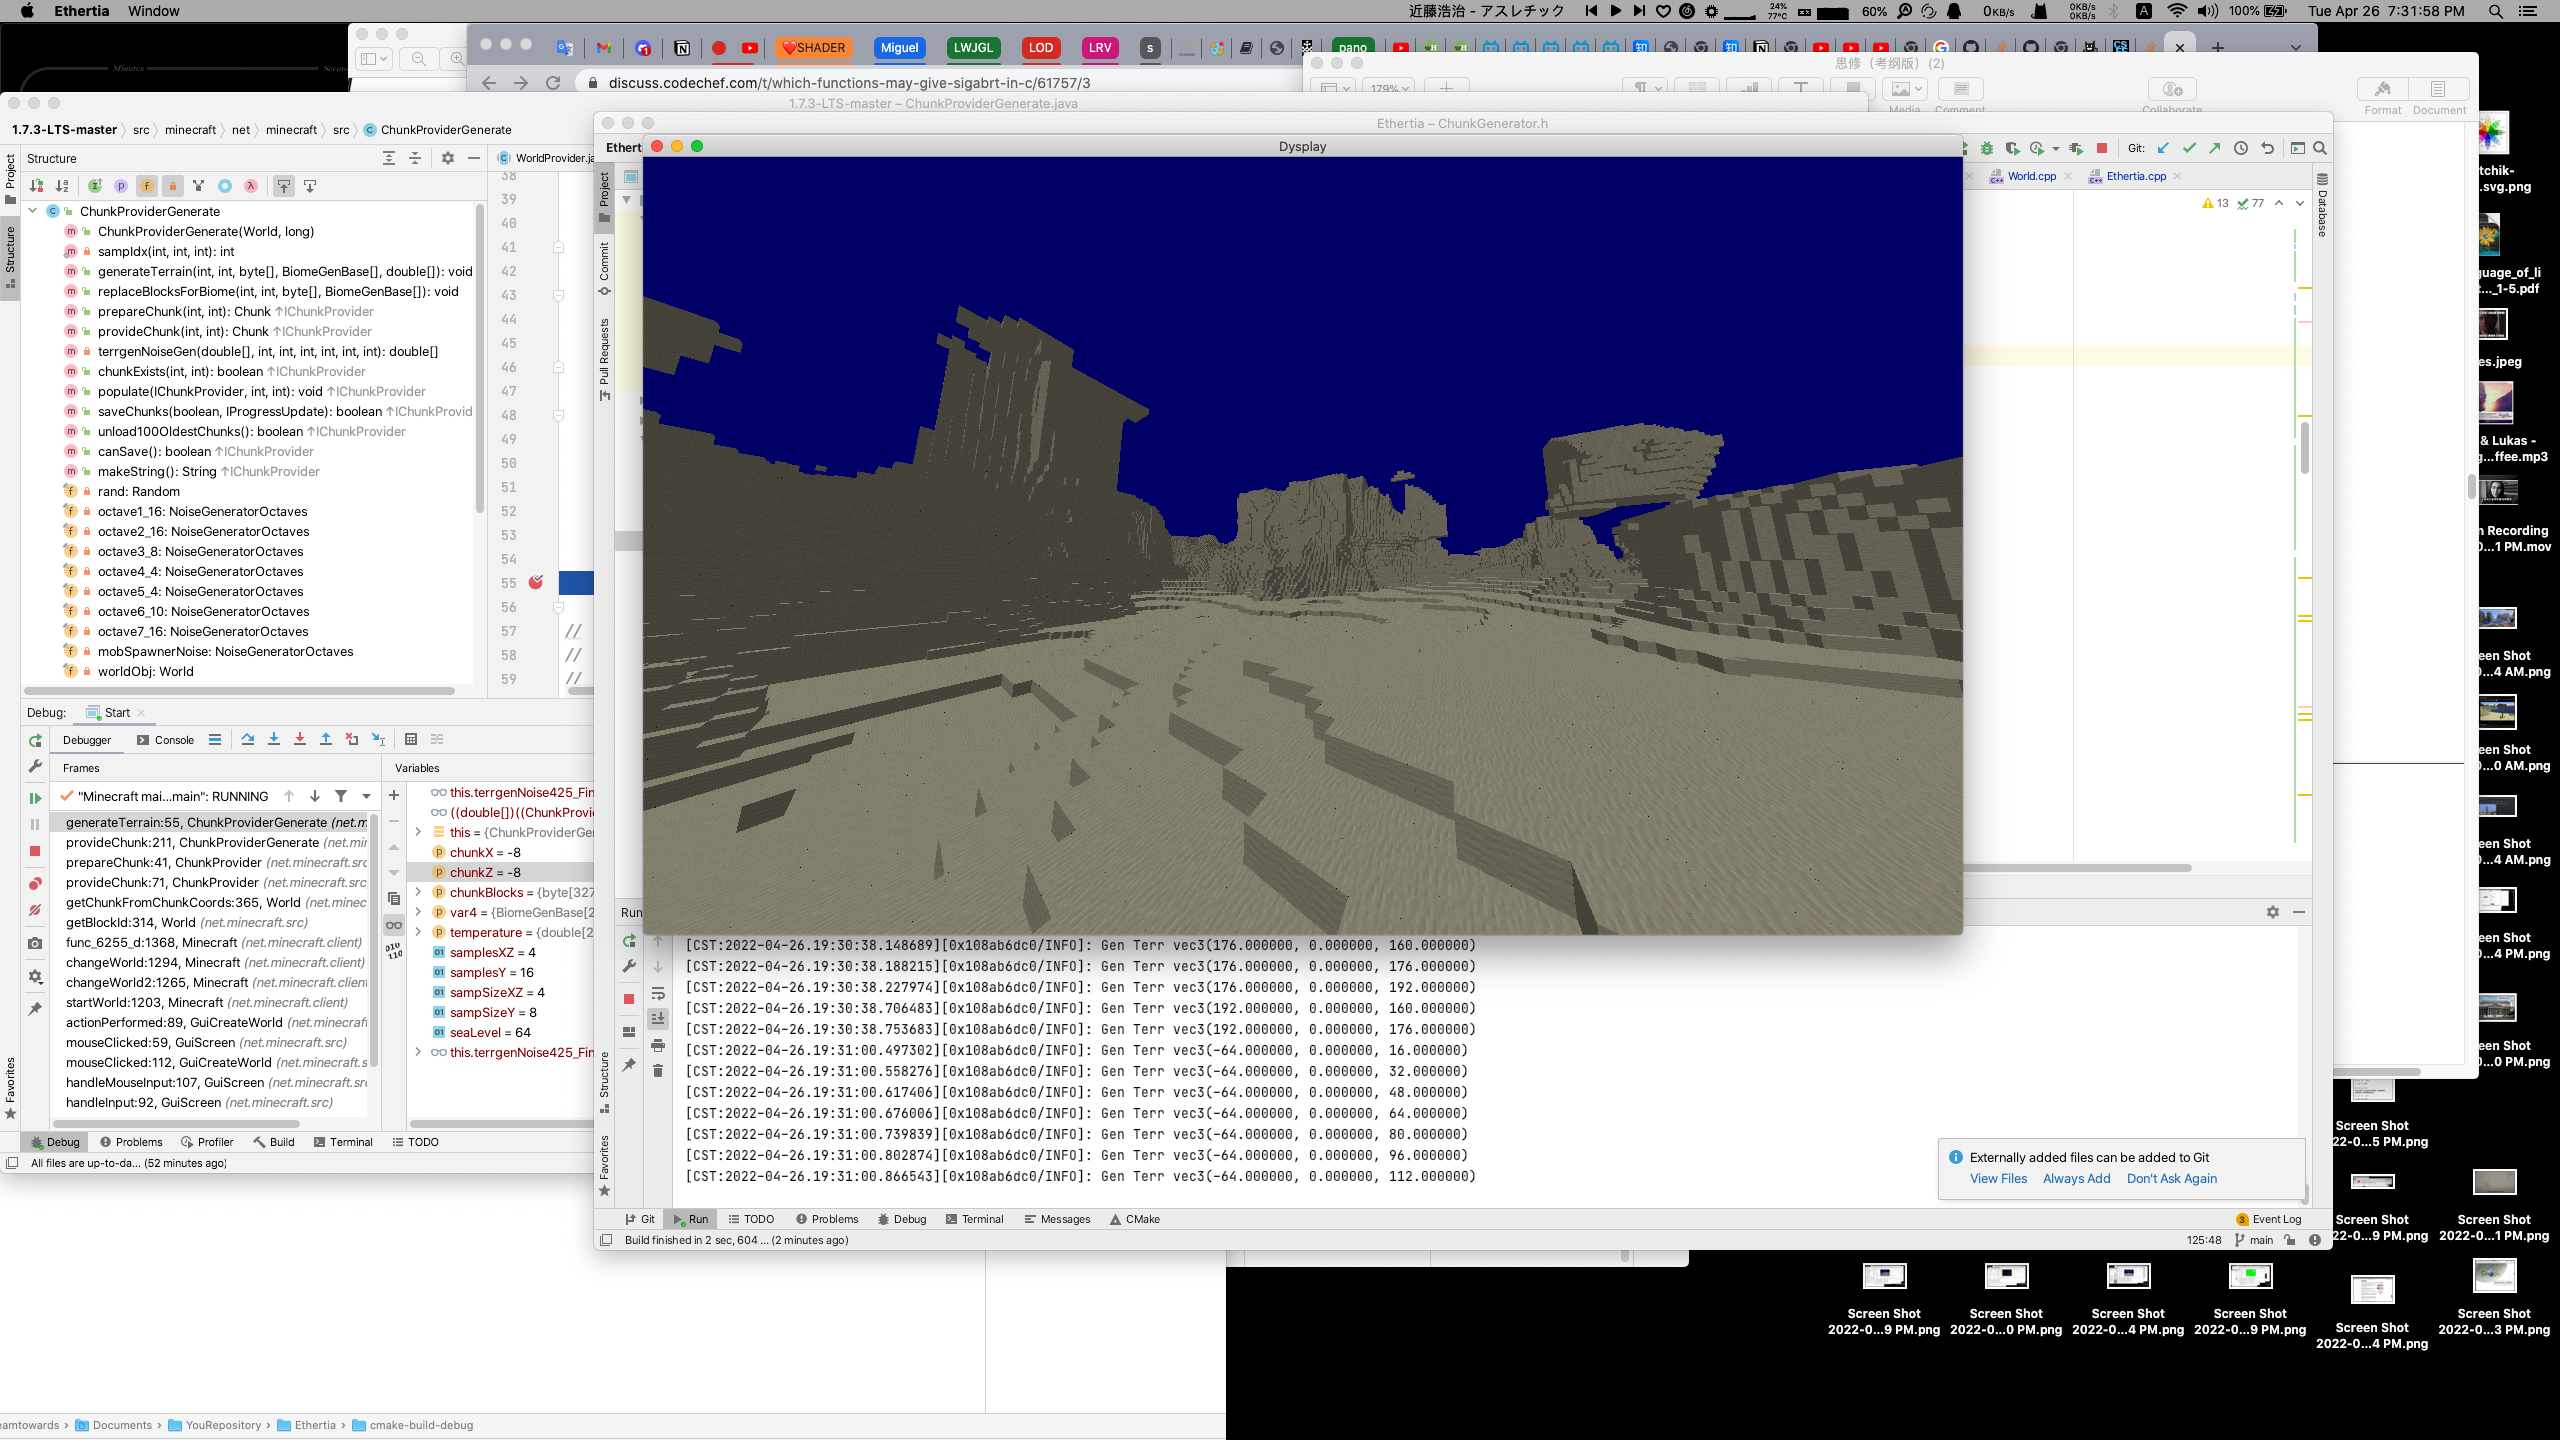Click browser reload button
Viewport: 2560px width, 1440px height.
(x=553, y=83)
